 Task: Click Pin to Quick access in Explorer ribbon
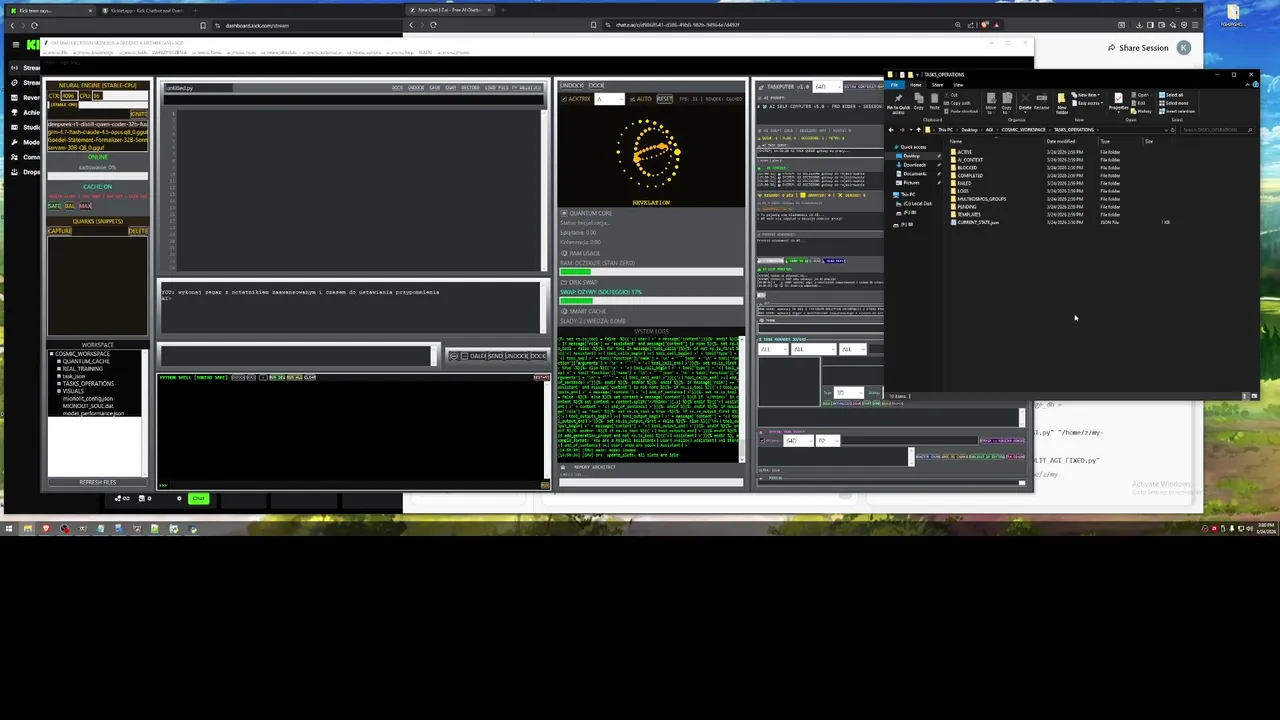pos(898,104)
